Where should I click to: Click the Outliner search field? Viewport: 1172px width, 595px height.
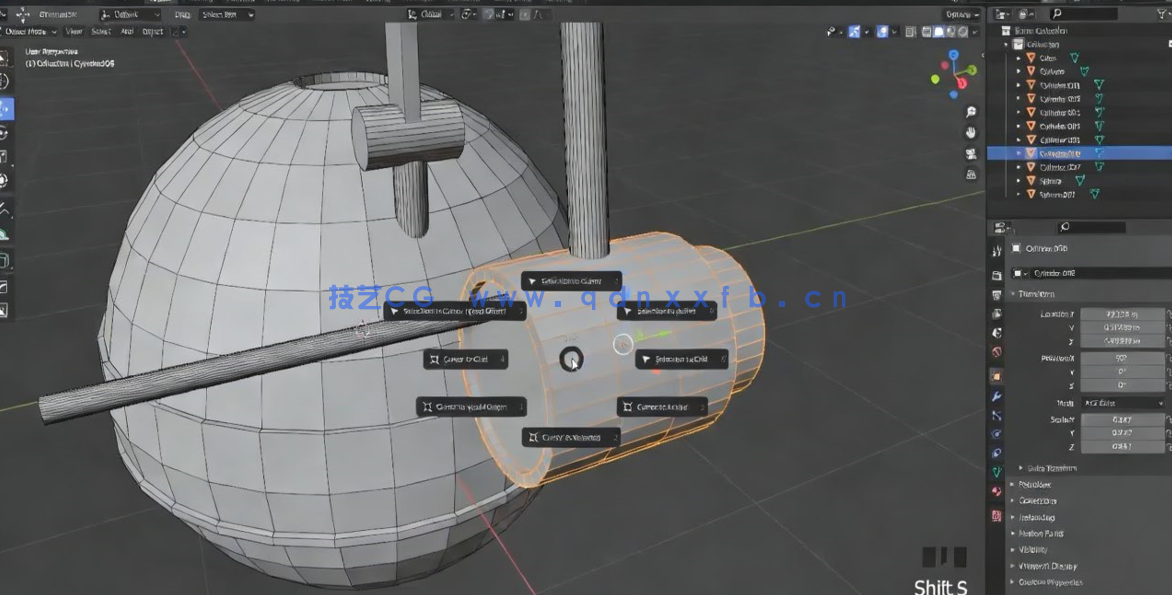click(1085, 13)
